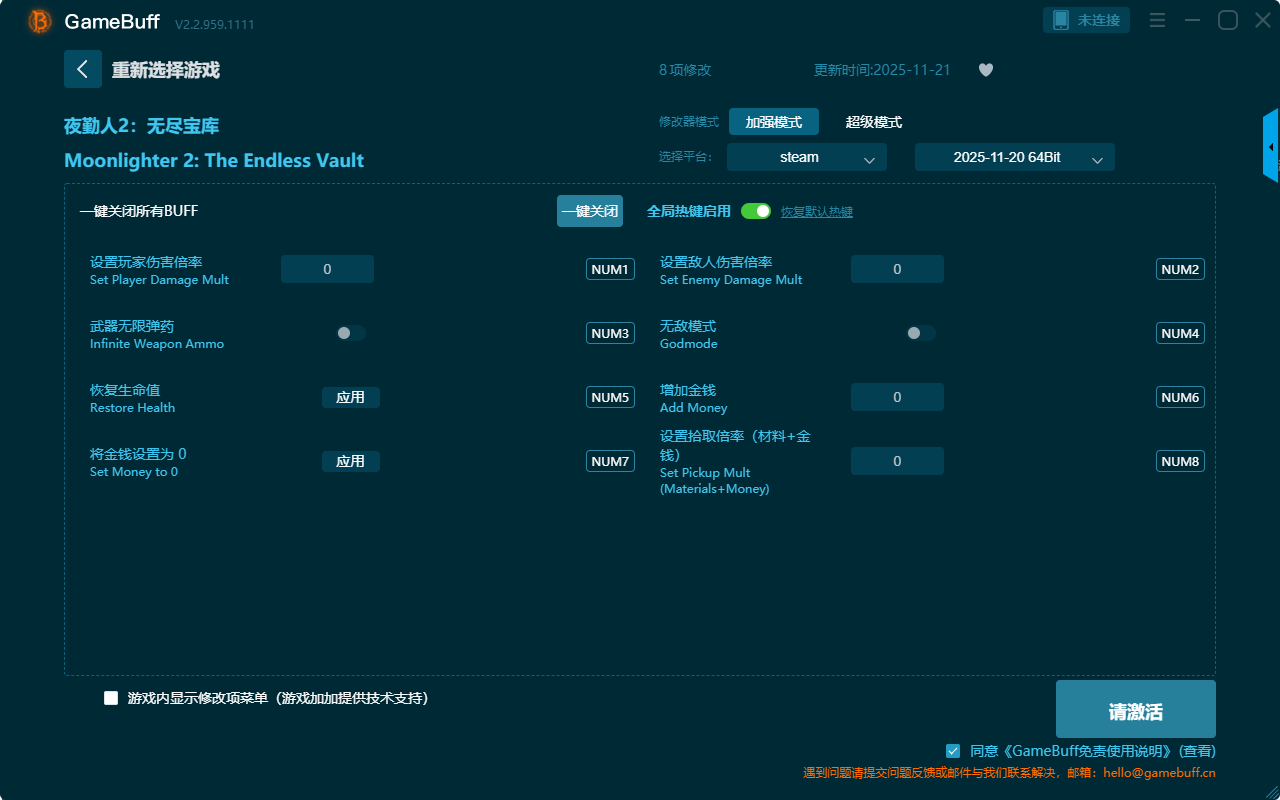The image size is (1280, 800).
Task: Click the GameBuff logo icon
Action: [40, 21]
